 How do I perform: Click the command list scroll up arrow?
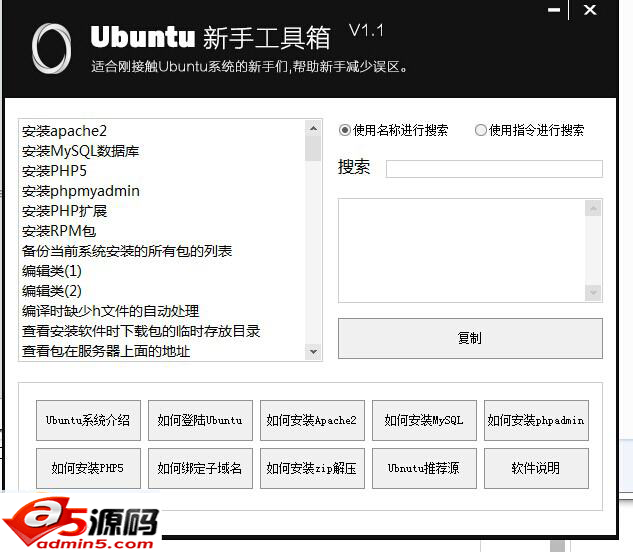click(313, 128)
